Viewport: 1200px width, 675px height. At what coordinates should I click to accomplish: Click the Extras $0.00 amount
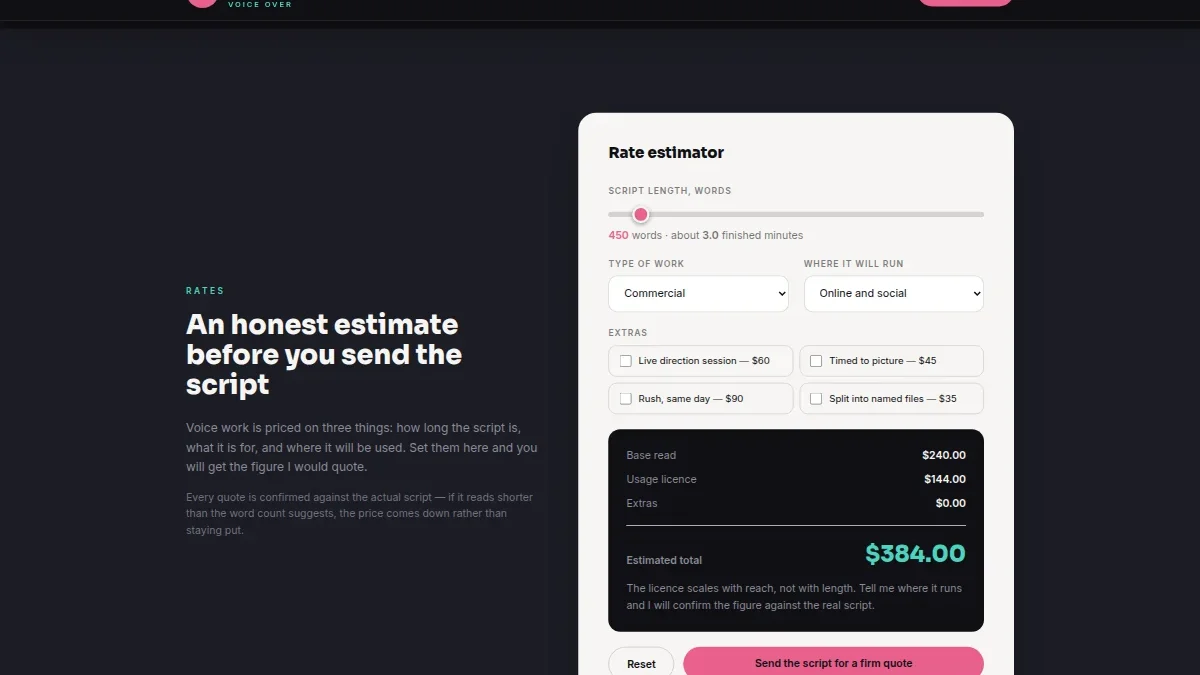(950, 504)
